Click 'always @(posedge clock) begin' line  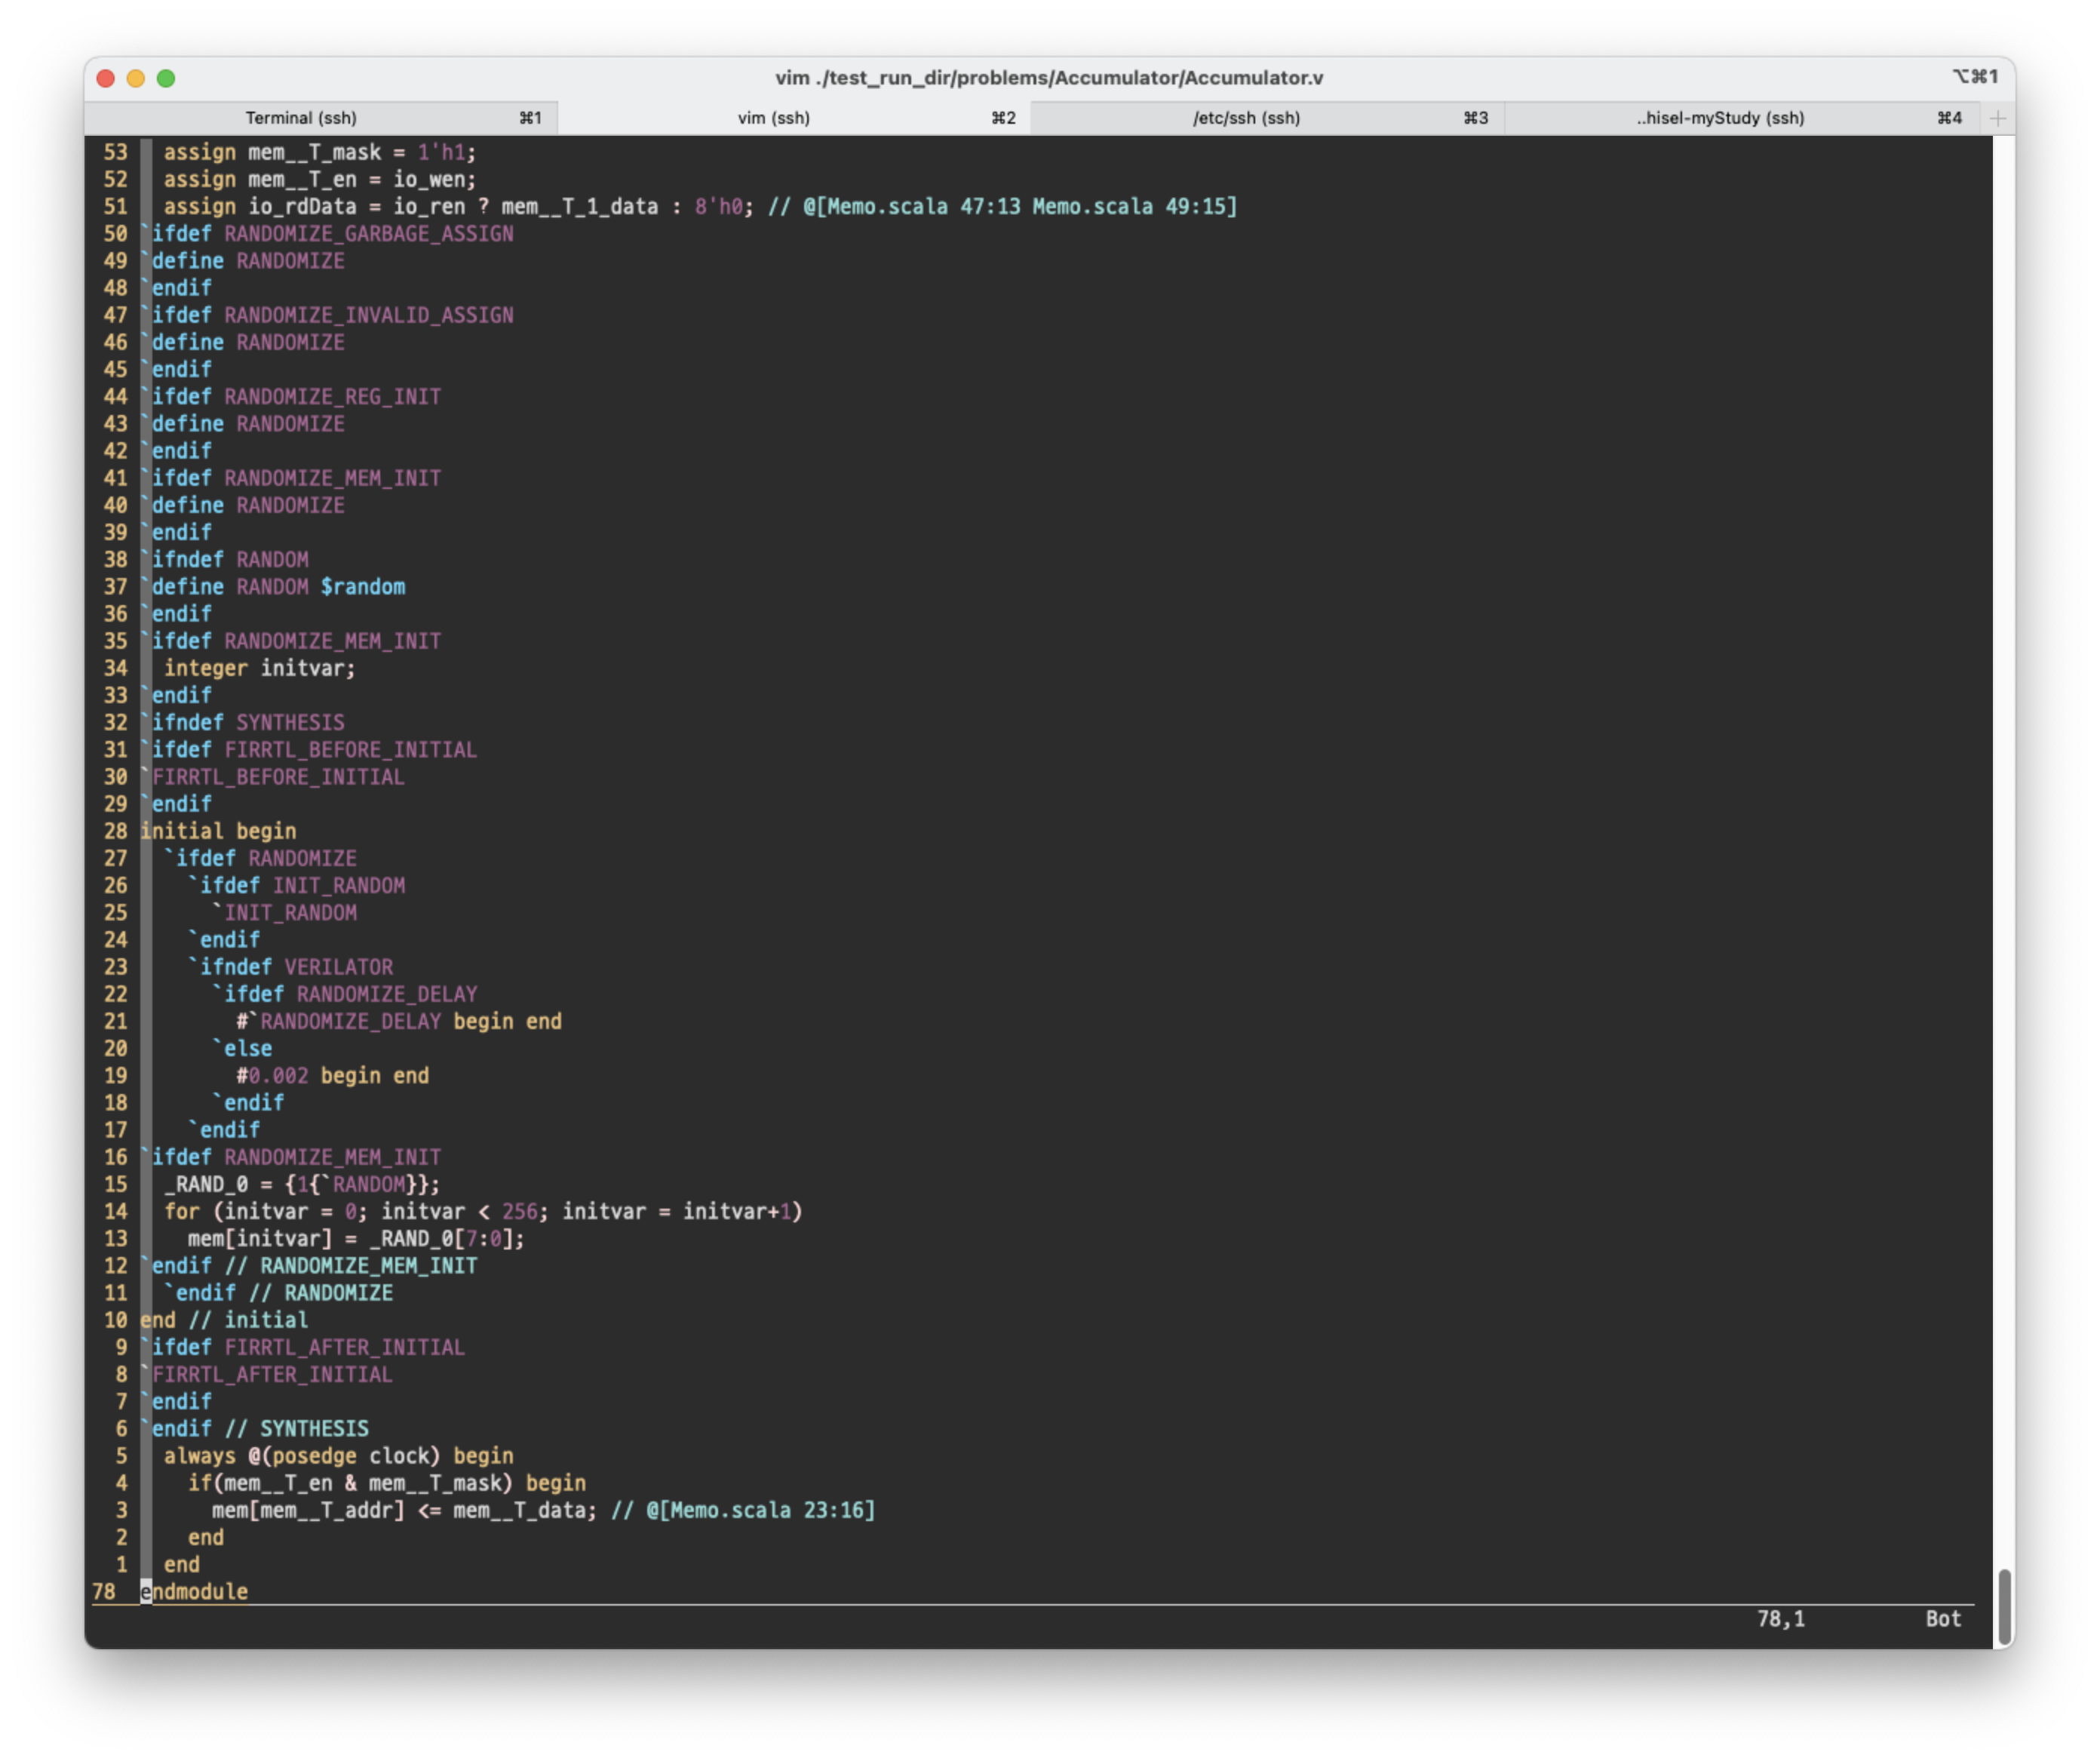pyautogui.click(x=338, y=1456)
